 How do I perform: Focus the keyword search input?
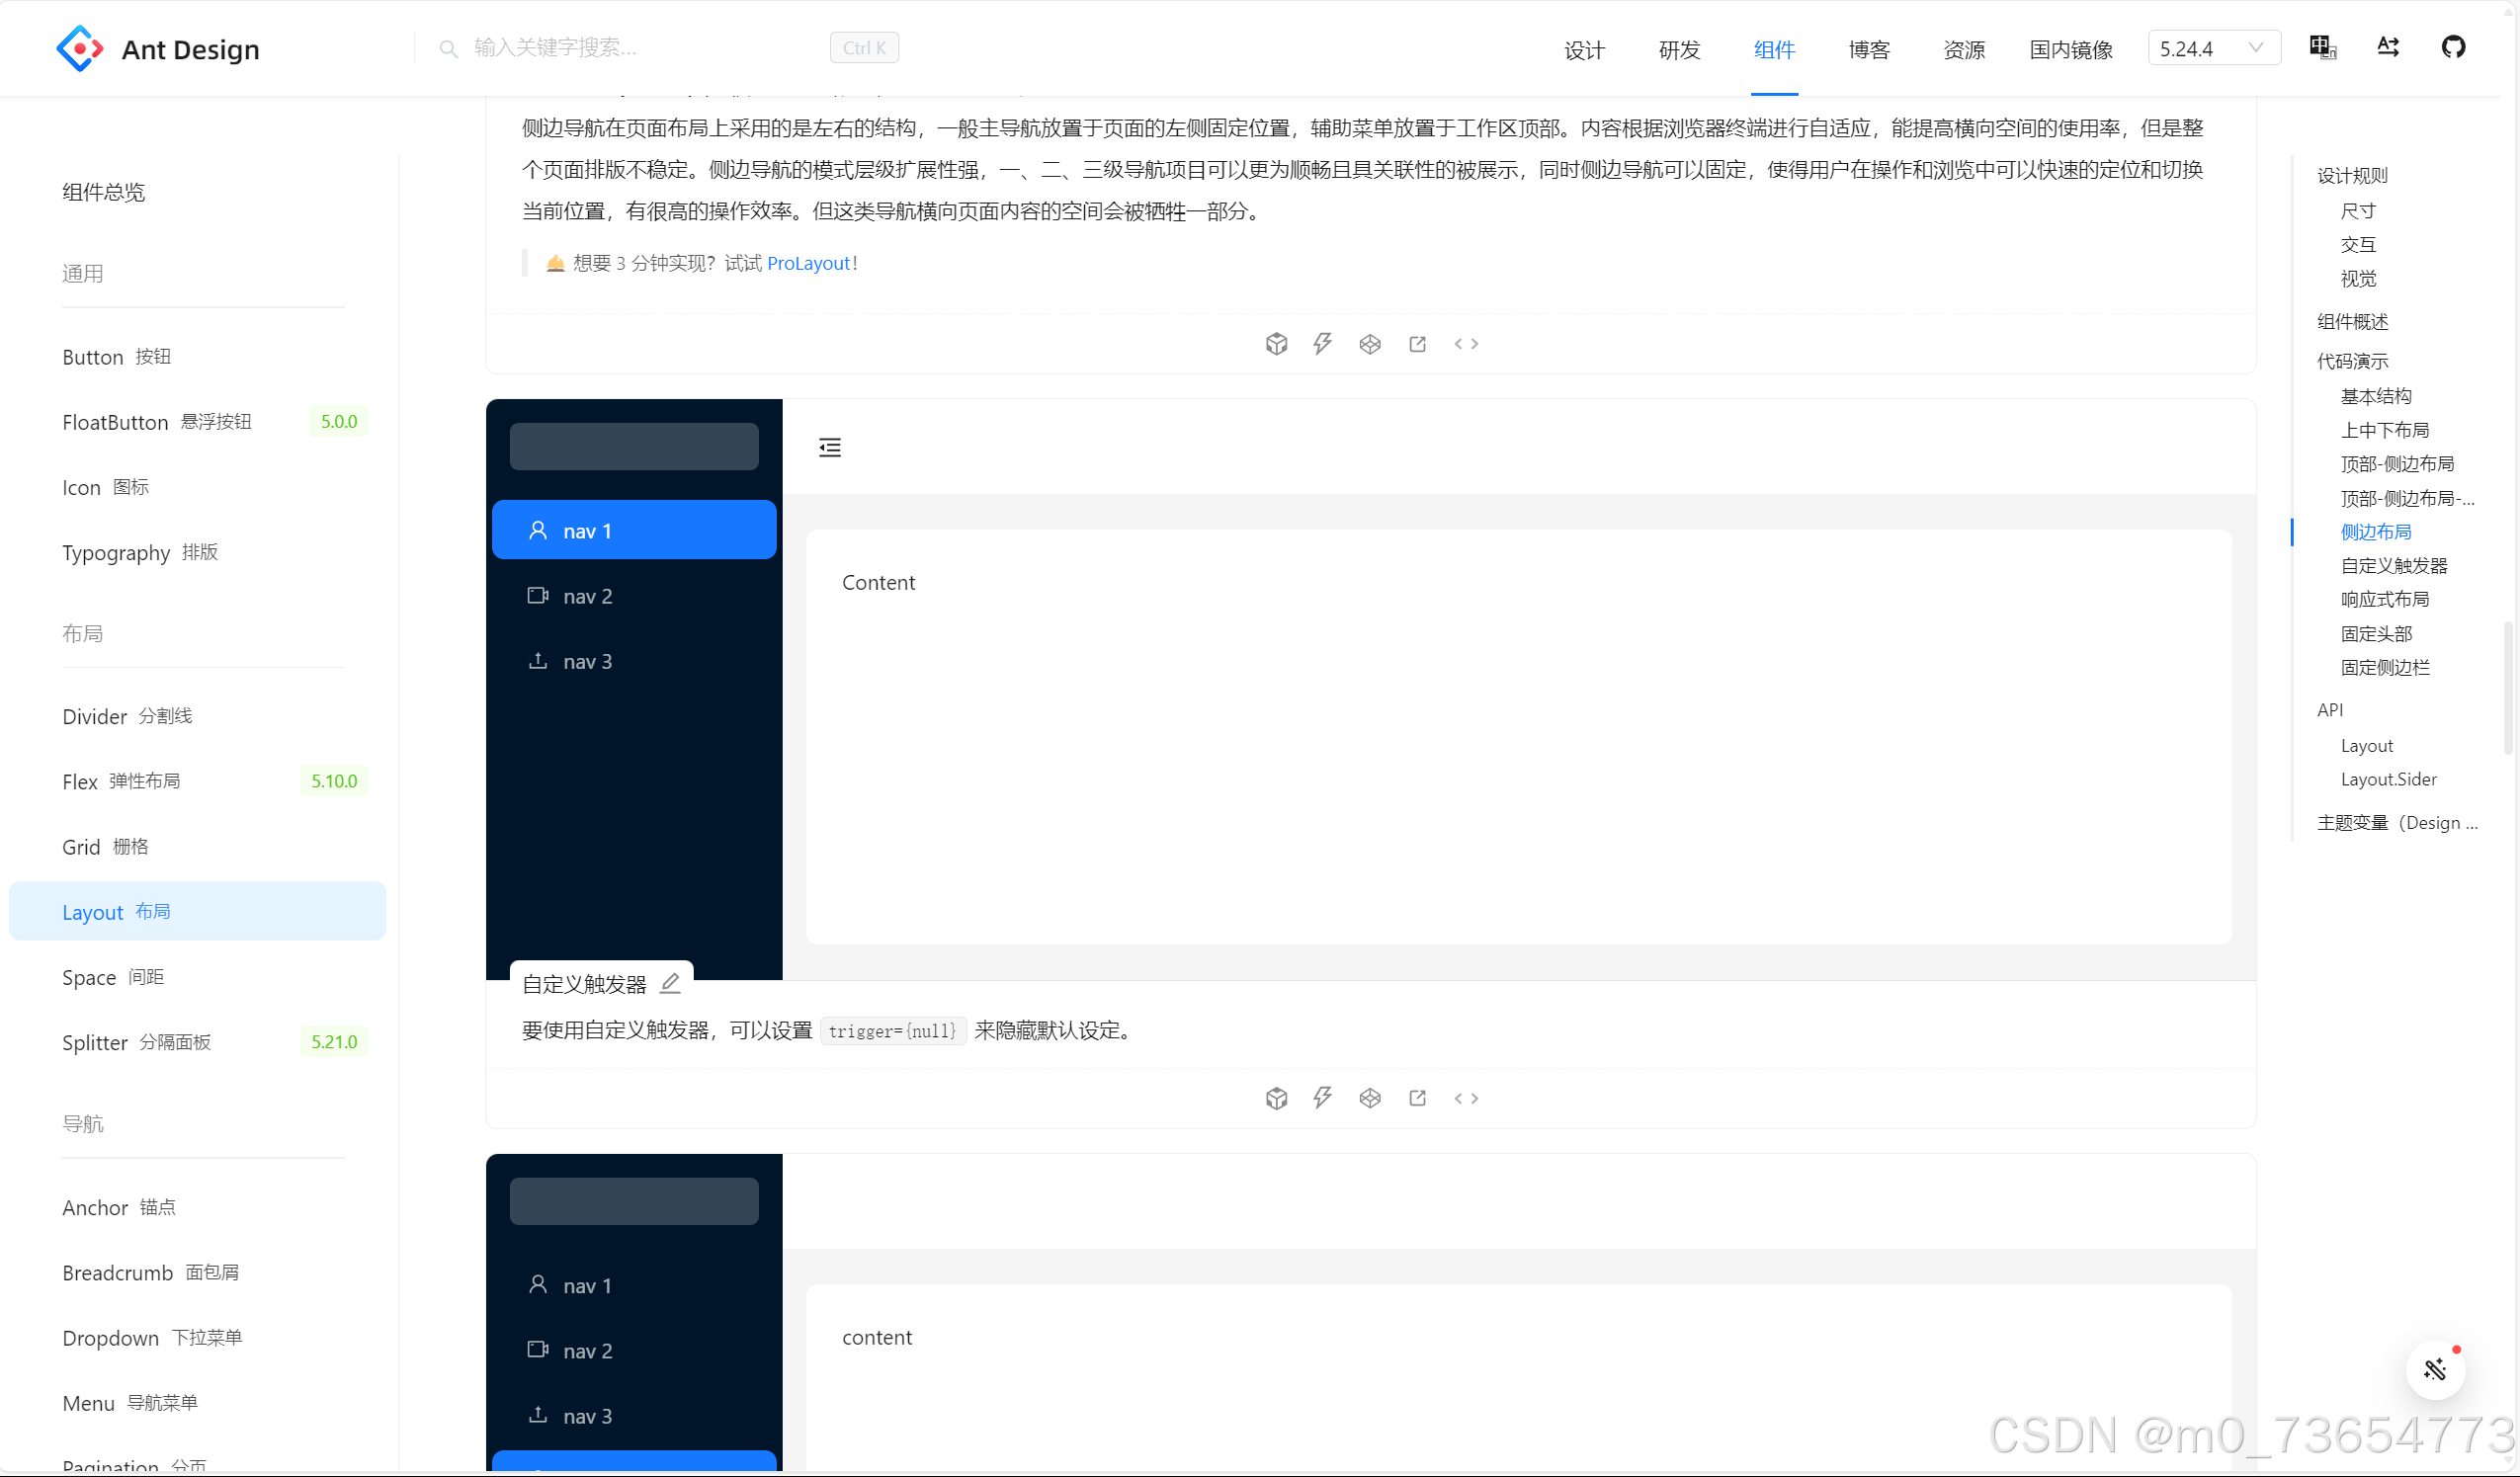click(640, 48)
